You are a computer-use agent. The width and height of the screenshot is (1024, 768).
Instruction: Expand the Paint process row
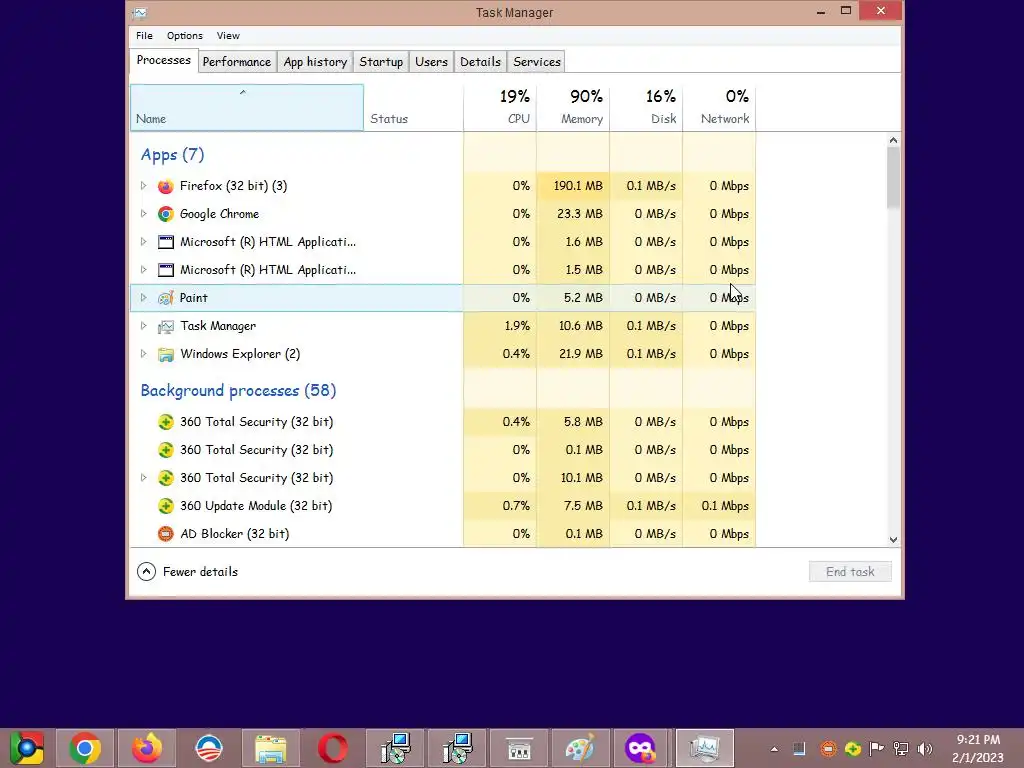144,298
